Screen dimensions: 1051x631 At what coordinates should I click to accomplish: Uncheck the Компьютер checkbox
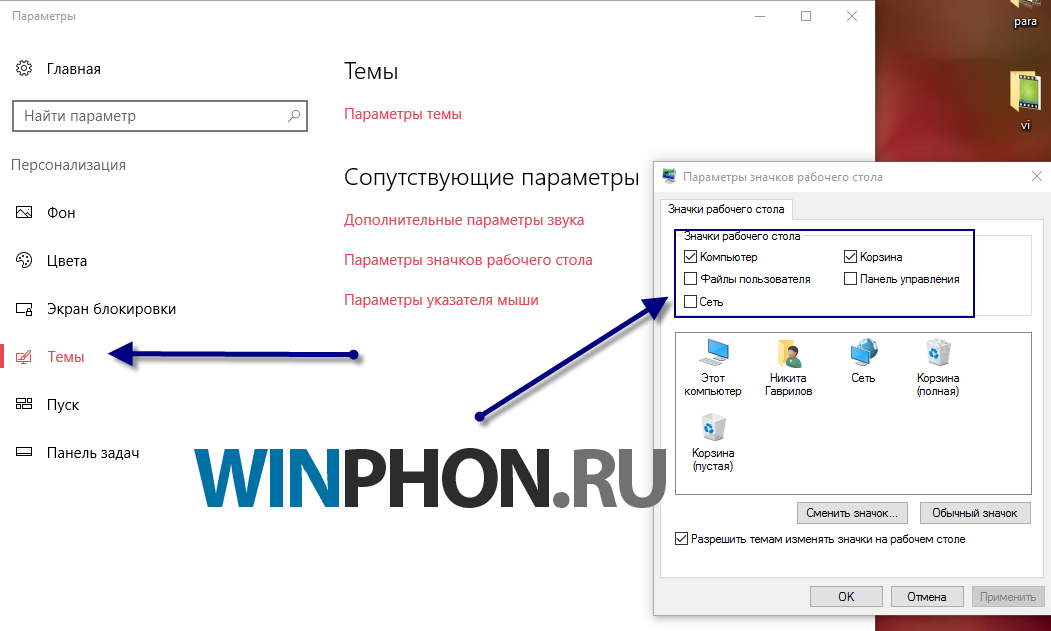[690, 256]
